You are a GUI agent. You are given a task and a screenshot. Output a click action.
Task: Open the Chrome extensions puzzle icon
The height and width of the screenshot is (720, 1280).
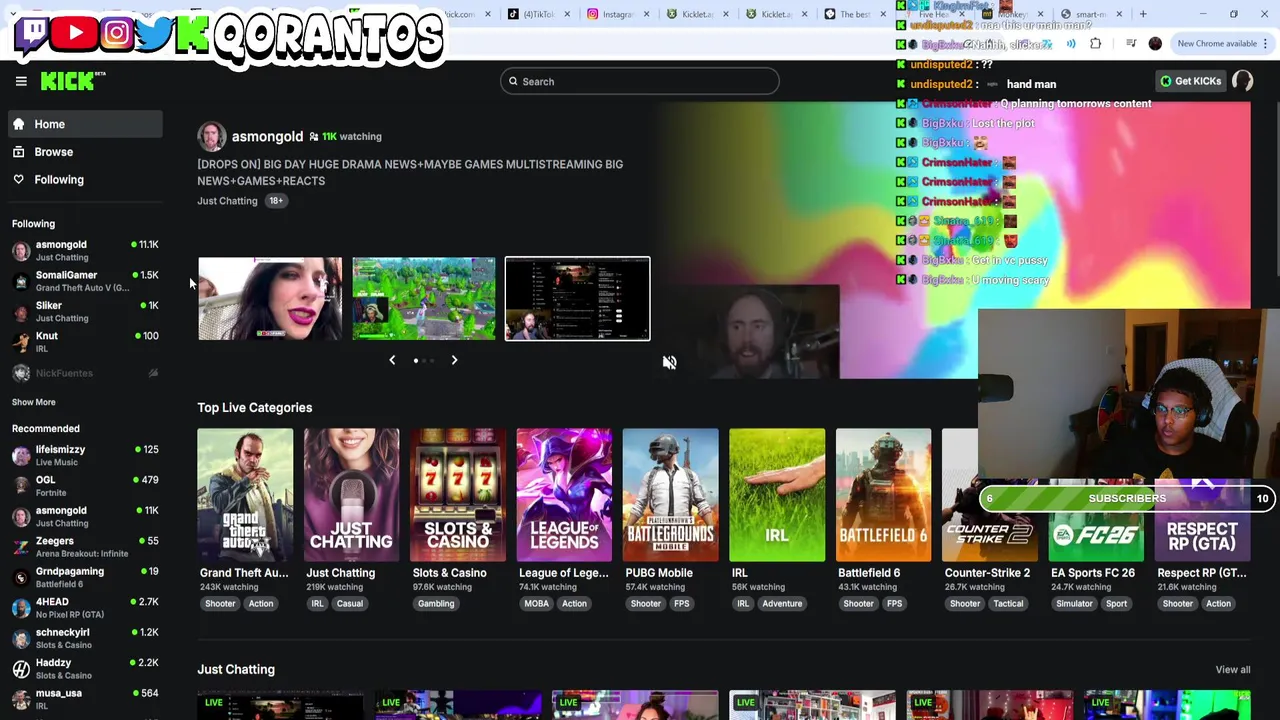tap(1095, 43)
